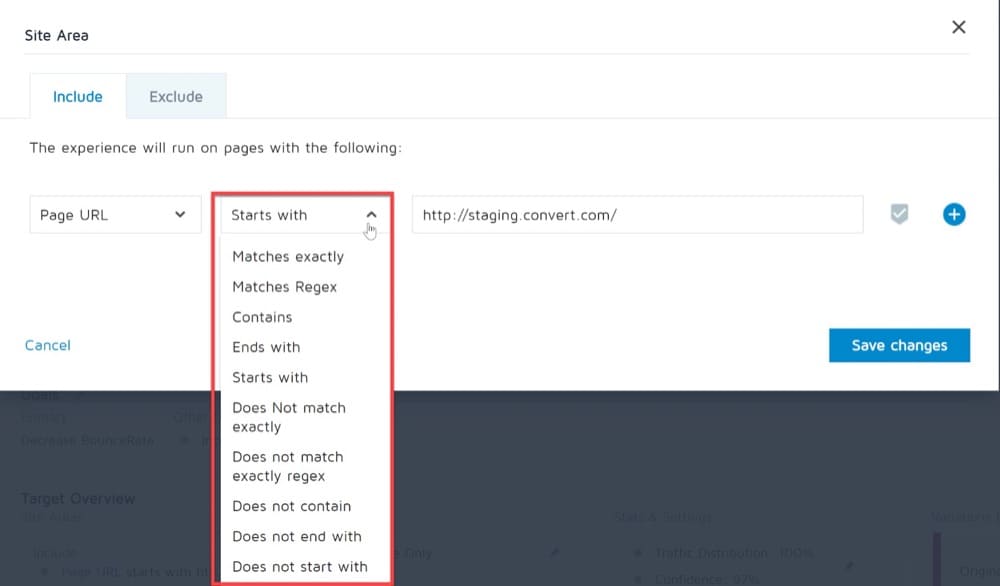Select Does not match exactly regex
Image resolution: width=1000 pixels, height=586 pixels.
(x=288, y=466)
